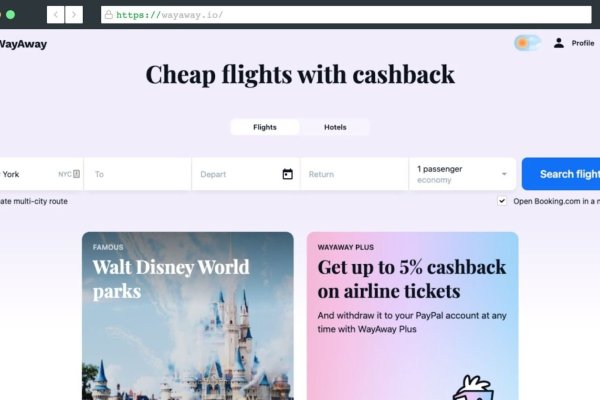Click the To destination field
This screenshot has width=600, height=400.
pyautogui.click(x=138, y=174)
